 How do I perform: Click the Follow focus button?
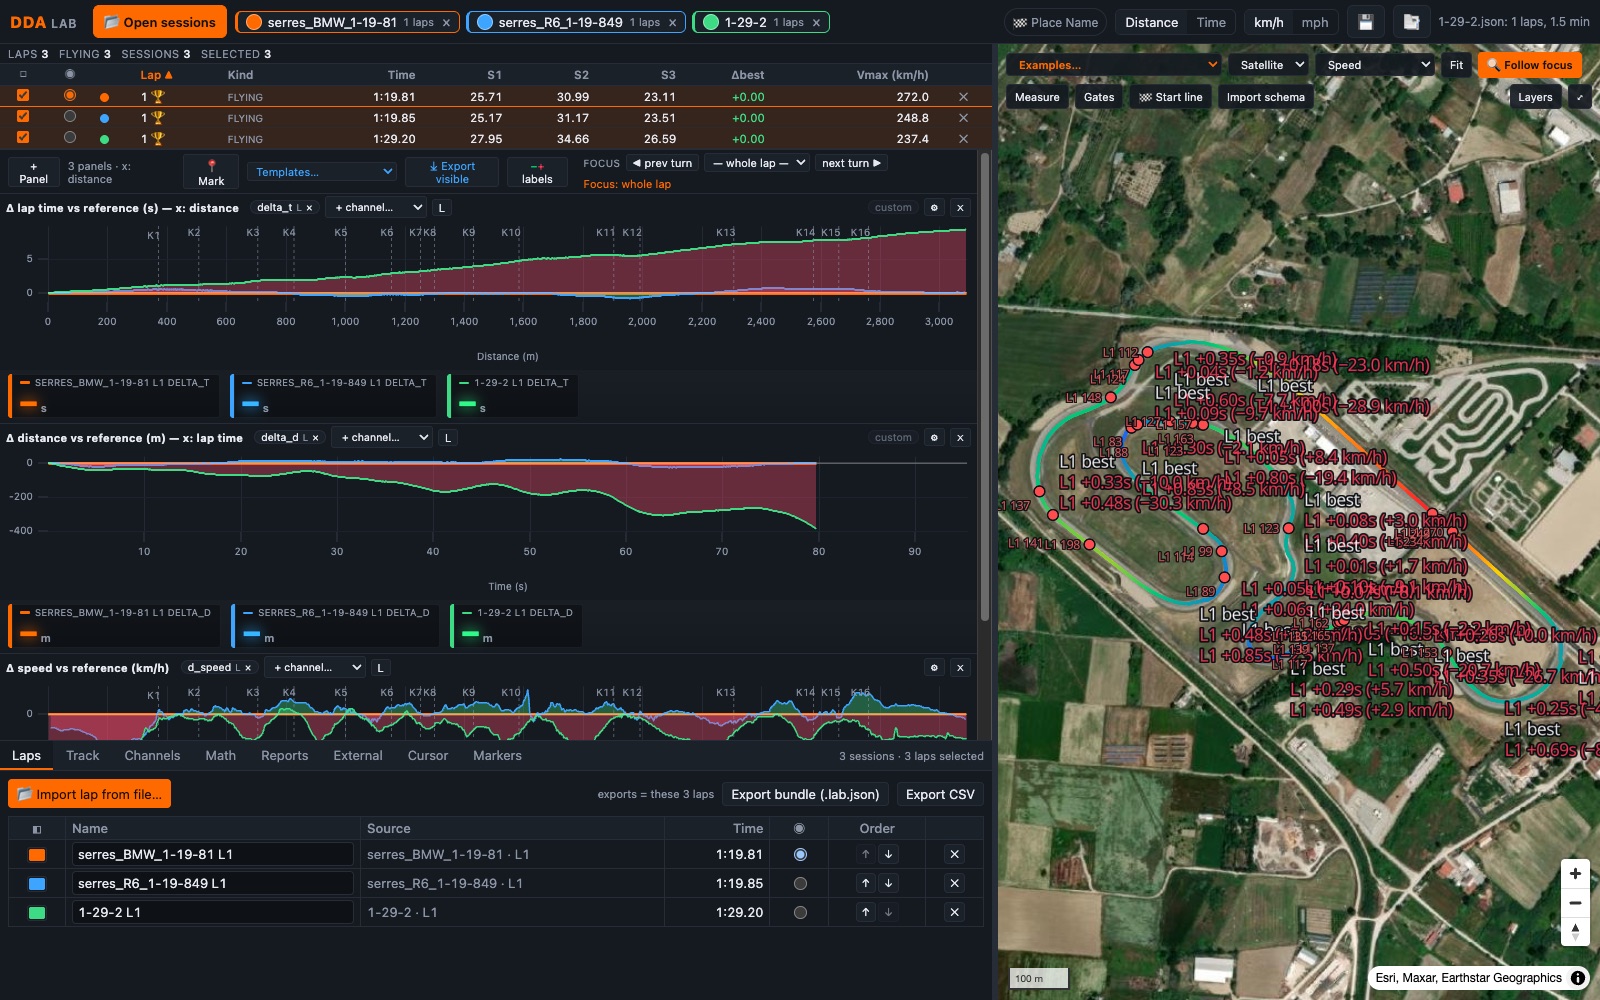[1530, 65]
